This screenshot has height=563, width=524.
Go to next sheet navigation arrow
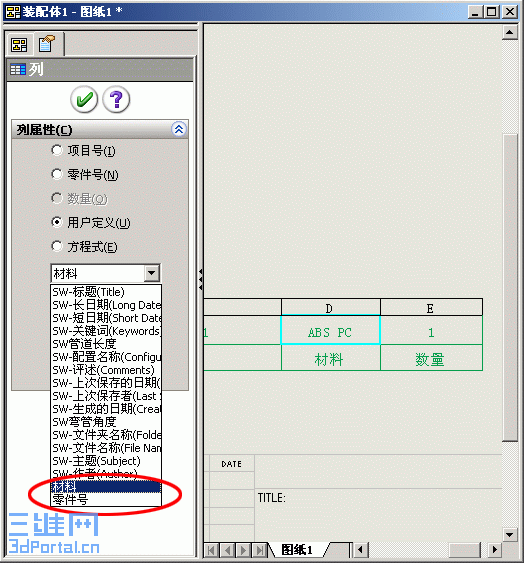pyautogui.click(x=244, y=550)
